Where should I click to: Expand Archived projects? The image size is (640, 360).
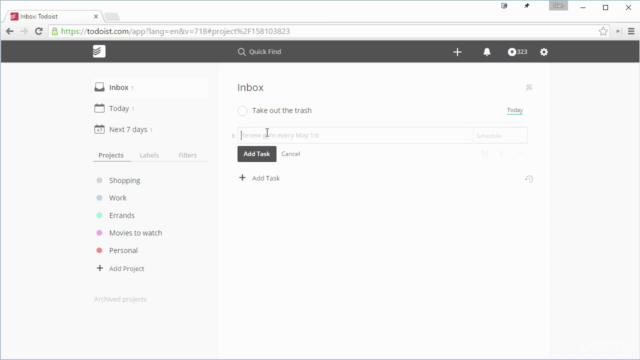point(120,299)
